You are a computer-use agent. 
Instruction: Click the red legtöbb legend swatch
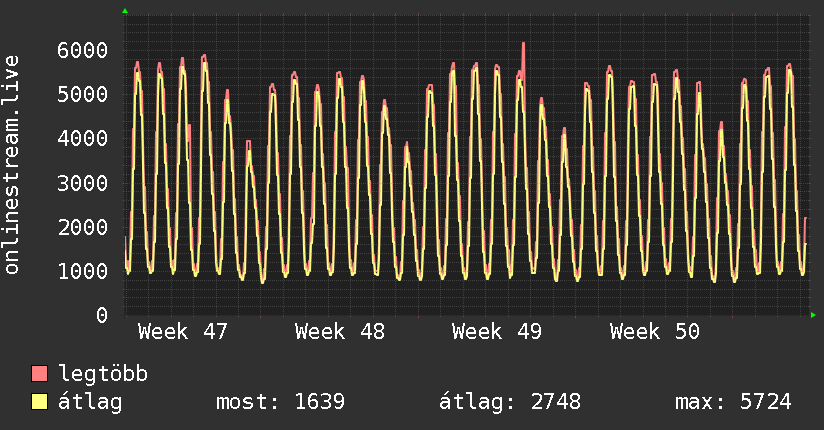tap(40, 375)
